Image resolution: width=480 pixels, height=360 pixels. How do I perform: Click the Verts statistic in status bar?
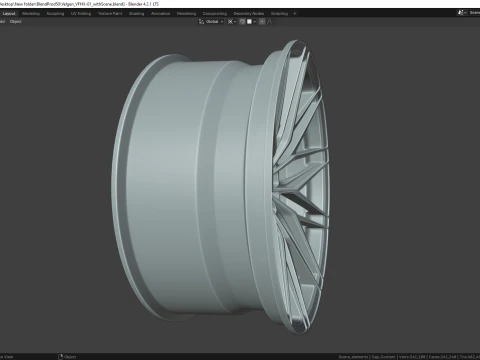[x=412, y=357]
